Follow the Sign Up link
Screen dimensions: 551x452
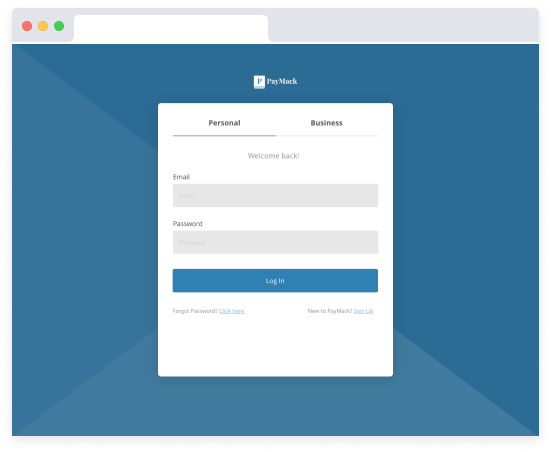(363, 311)
